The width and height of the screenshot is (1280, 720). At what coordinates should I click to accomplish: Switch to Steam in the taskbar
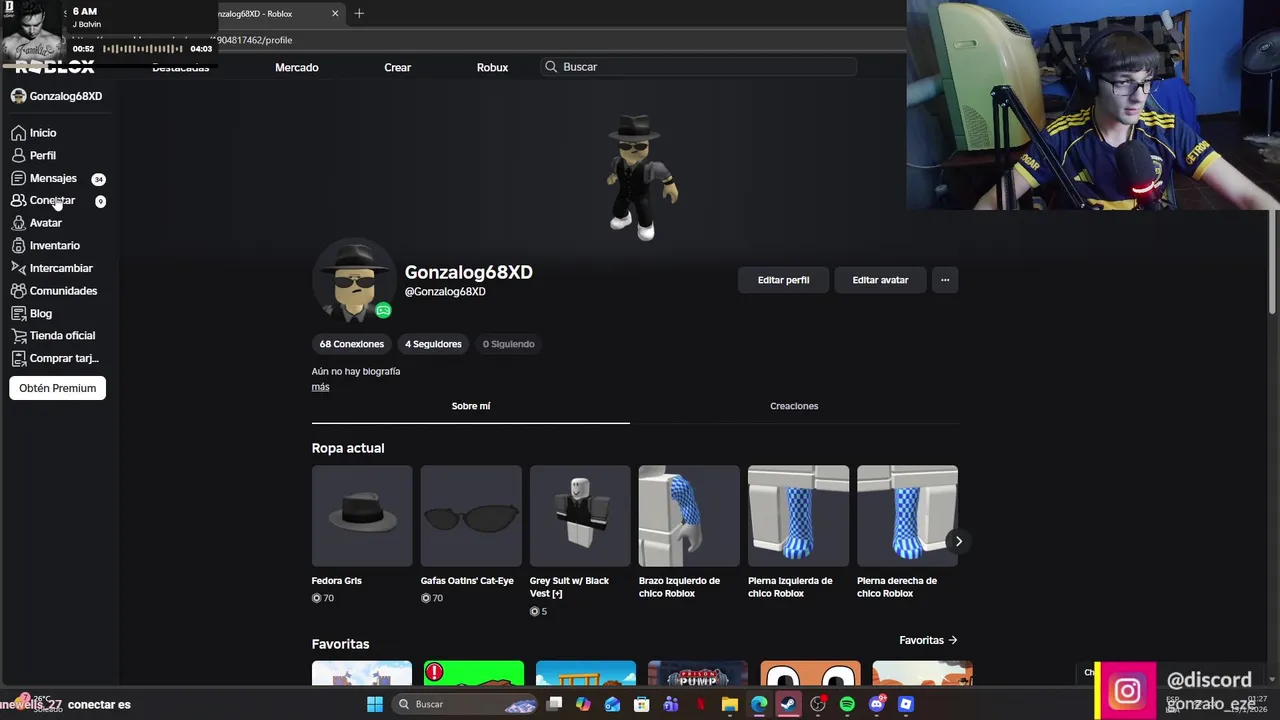click(x=788, y=704)
